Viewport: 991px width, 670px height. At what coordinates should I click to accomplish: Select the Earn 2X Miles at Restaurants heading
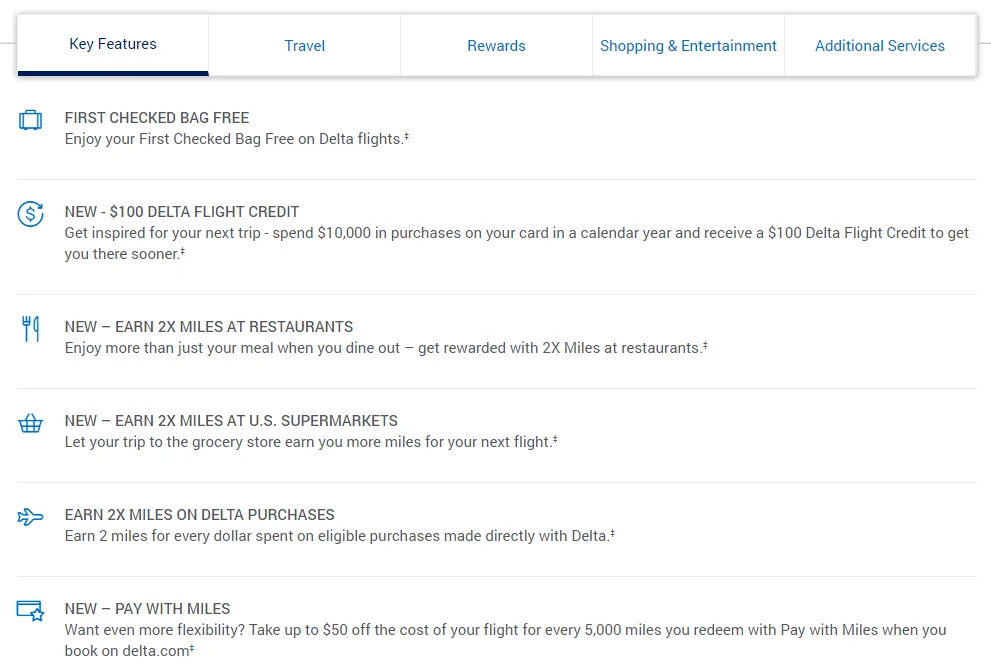point(209,327)
